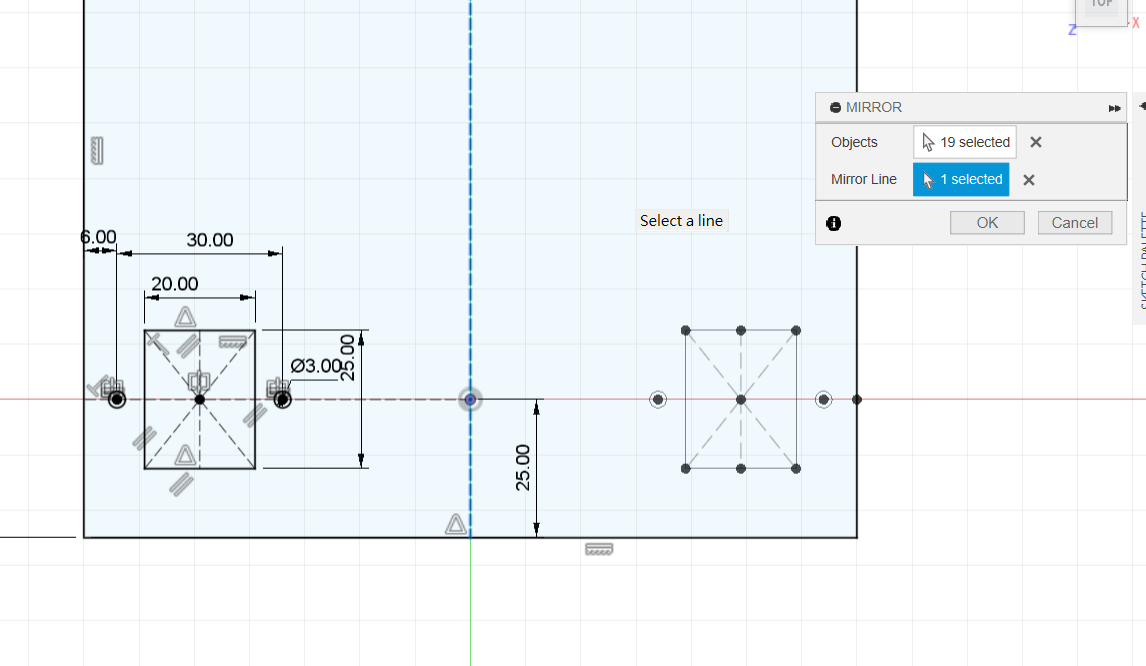The width and height of the screenshot is (1146, 666).
Task: Select the 6.00 offset dimension
Action: tap(98, 237)
